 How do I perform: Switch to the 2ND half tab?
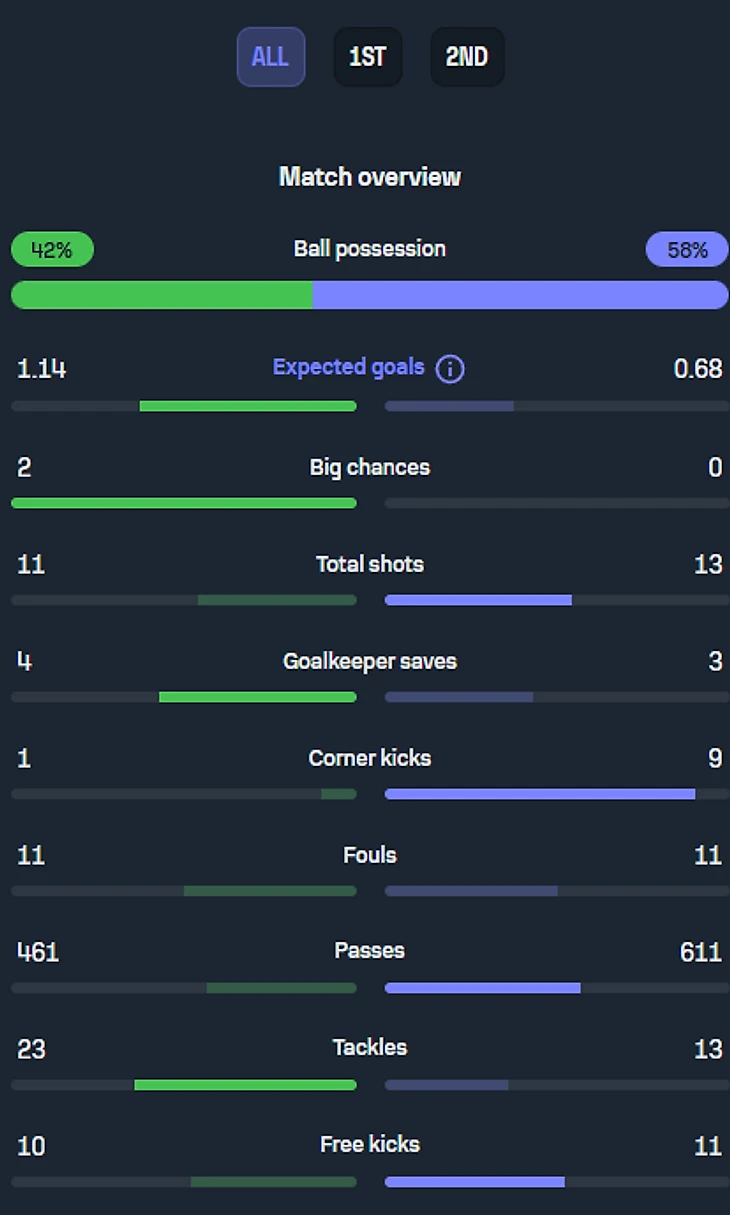tap(467, 57)
